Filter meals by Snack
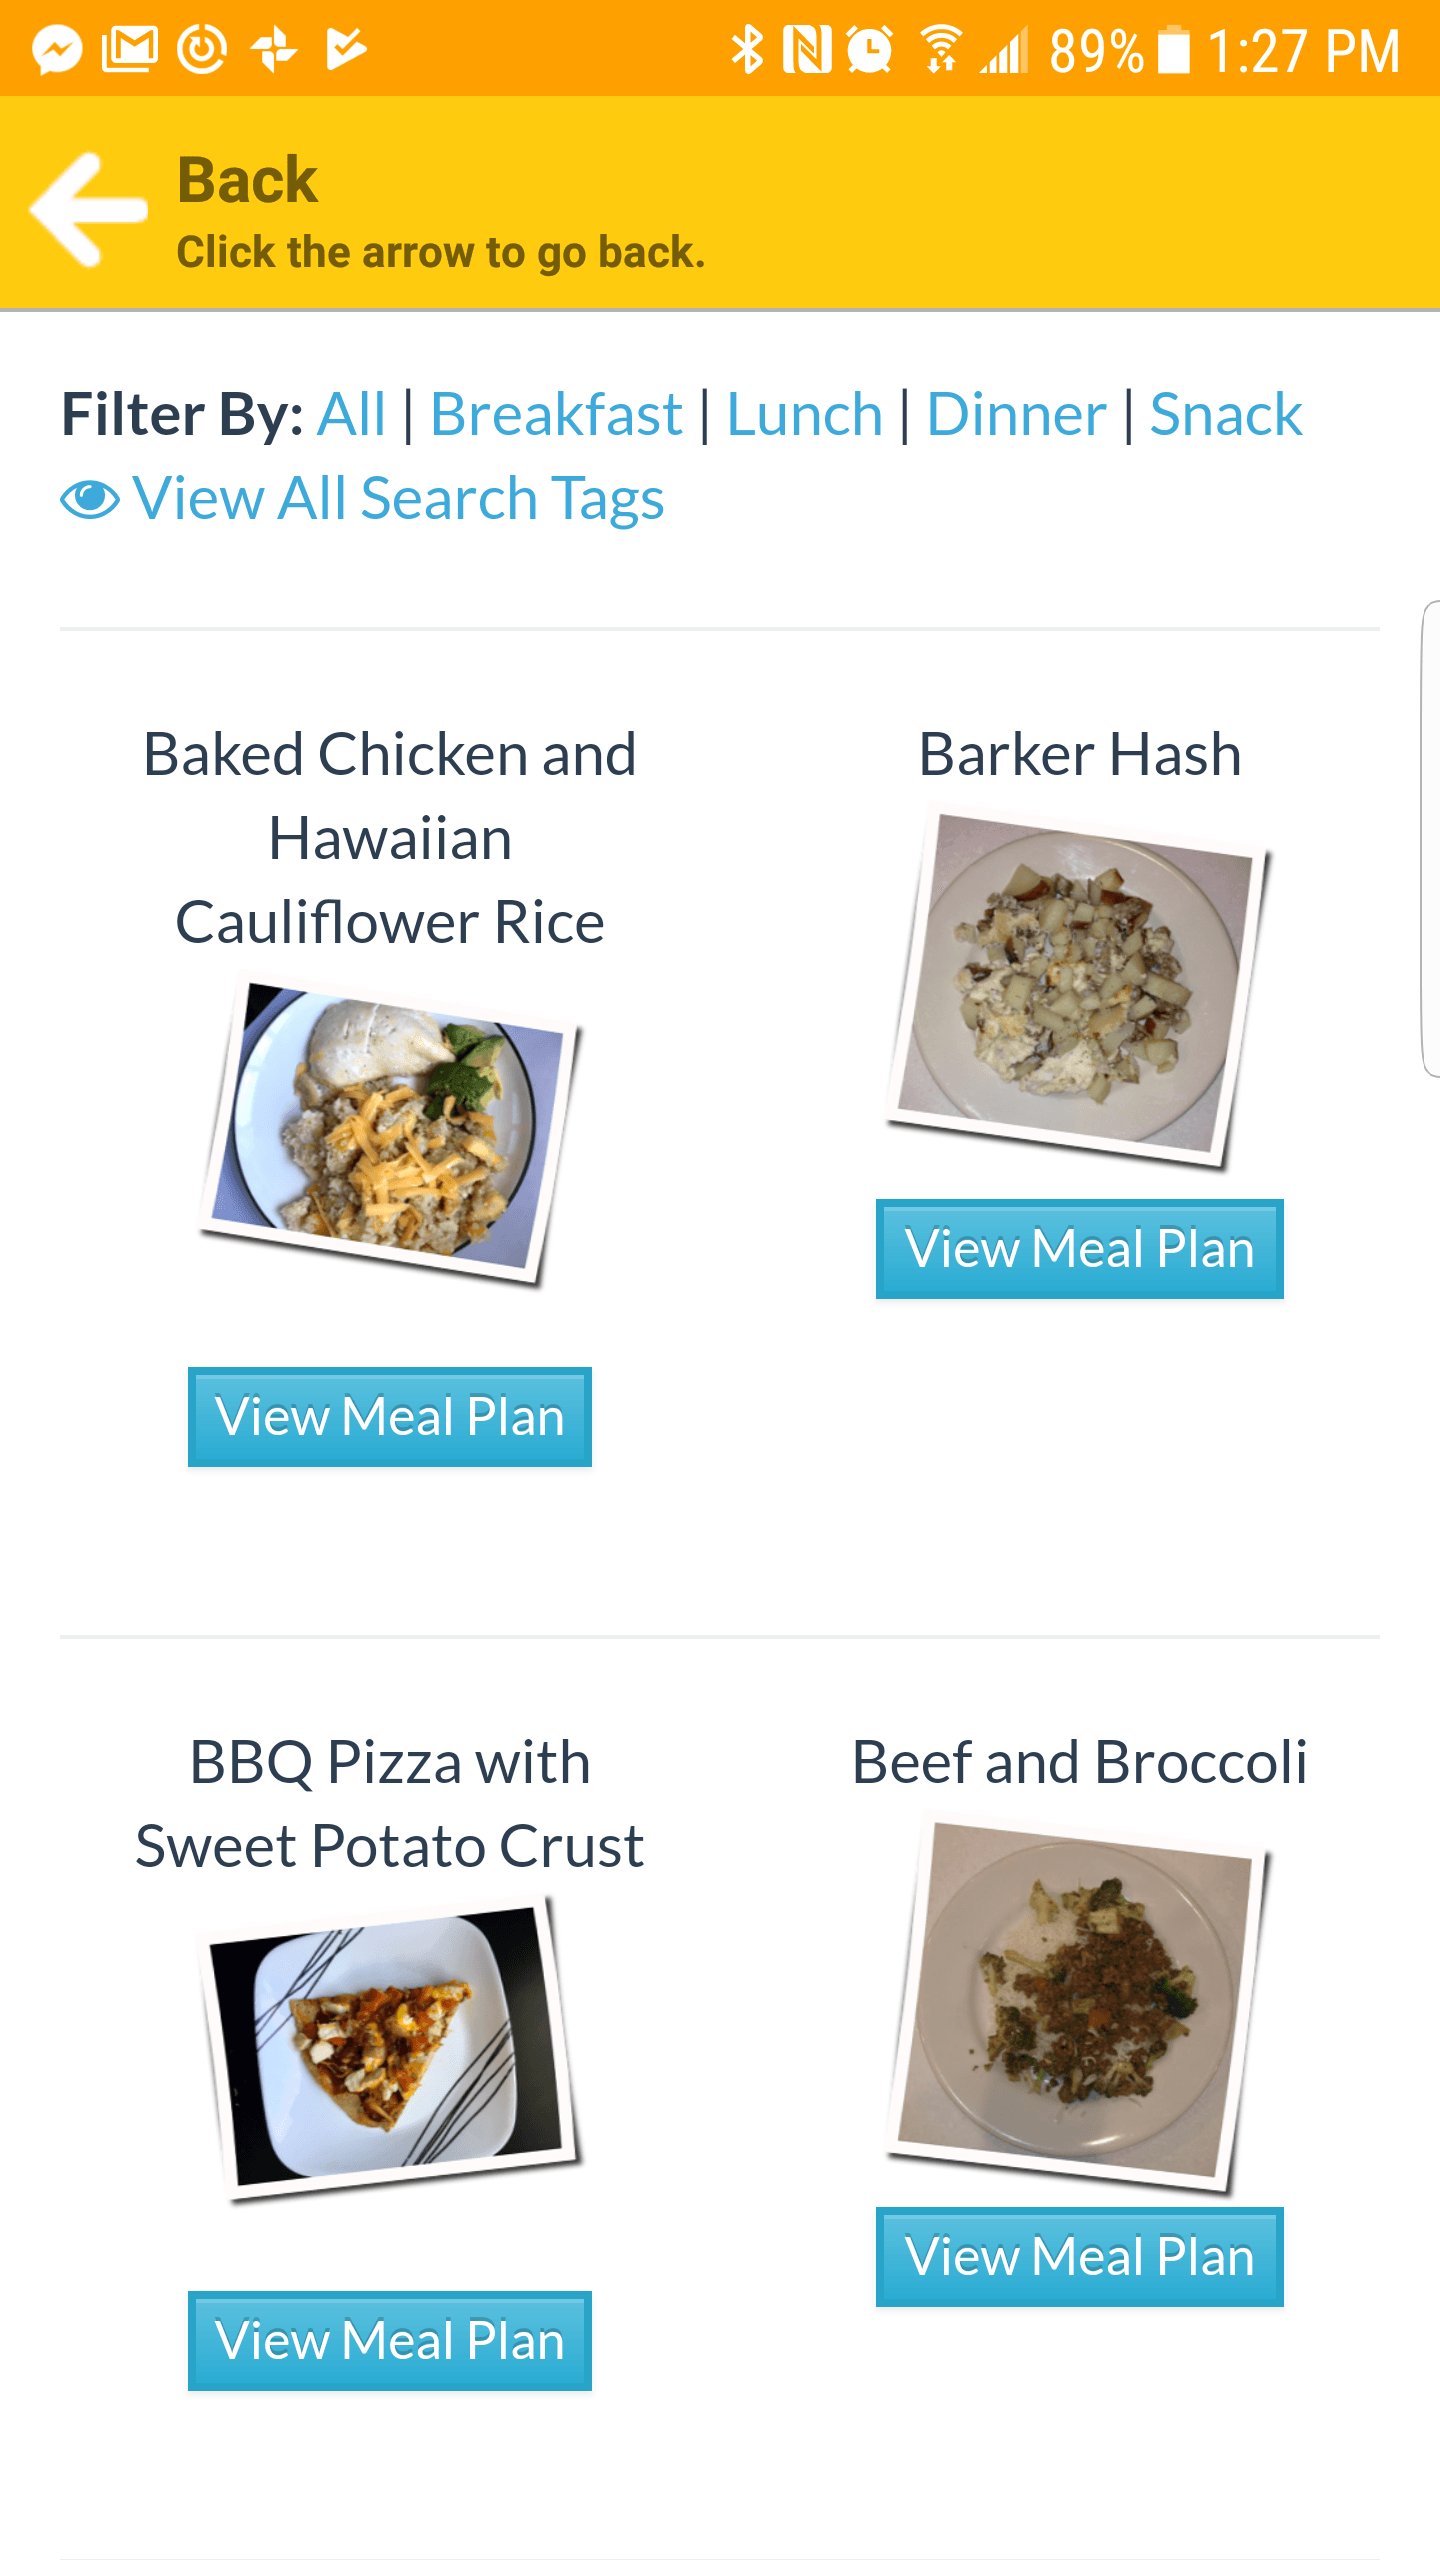The width and height of the screenshot is (1440, 2560). (1226, 414)
